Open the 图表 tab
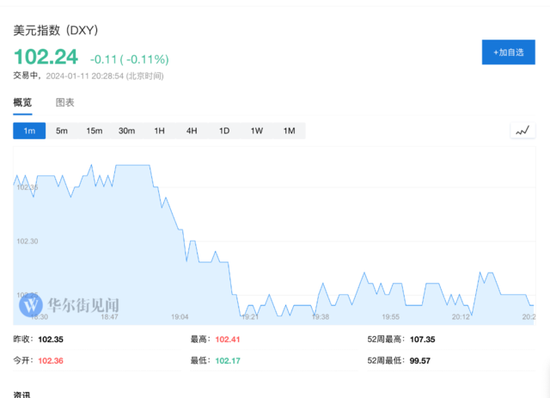Screen dimensions: 550x398 pos(65,102)
